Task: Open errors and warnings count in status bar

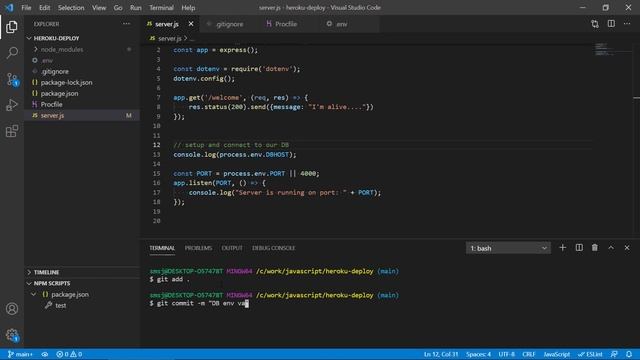Action: [x=69, y=354]
